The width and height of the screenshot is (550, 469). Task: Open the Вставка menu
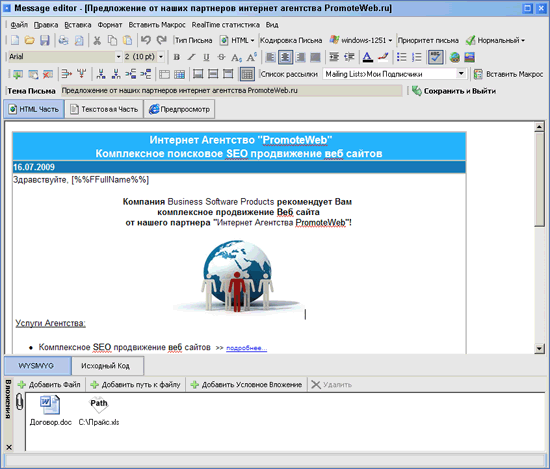(78, 25)
